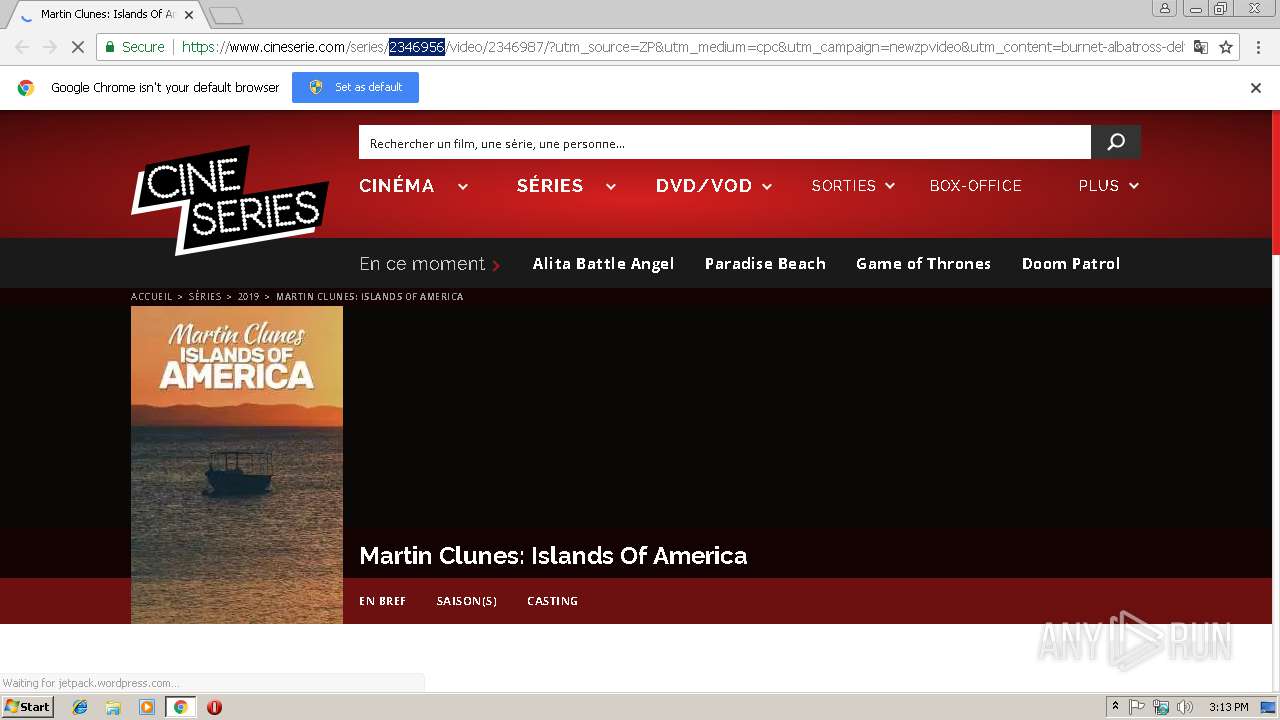The height and width of the screenshot is (720, 1280).
Task: Click the show desktop tray icon
Action: pos(1268,707)
